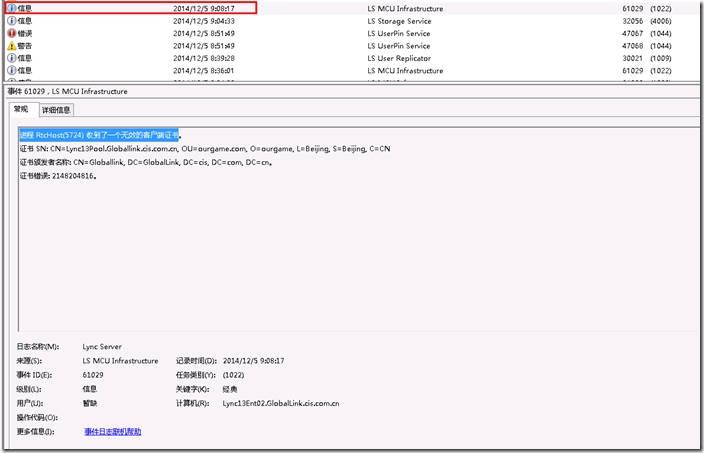Click yellow warning icon of 47068 event
This screenshot has width=704, height=453.
click(12, 46)
